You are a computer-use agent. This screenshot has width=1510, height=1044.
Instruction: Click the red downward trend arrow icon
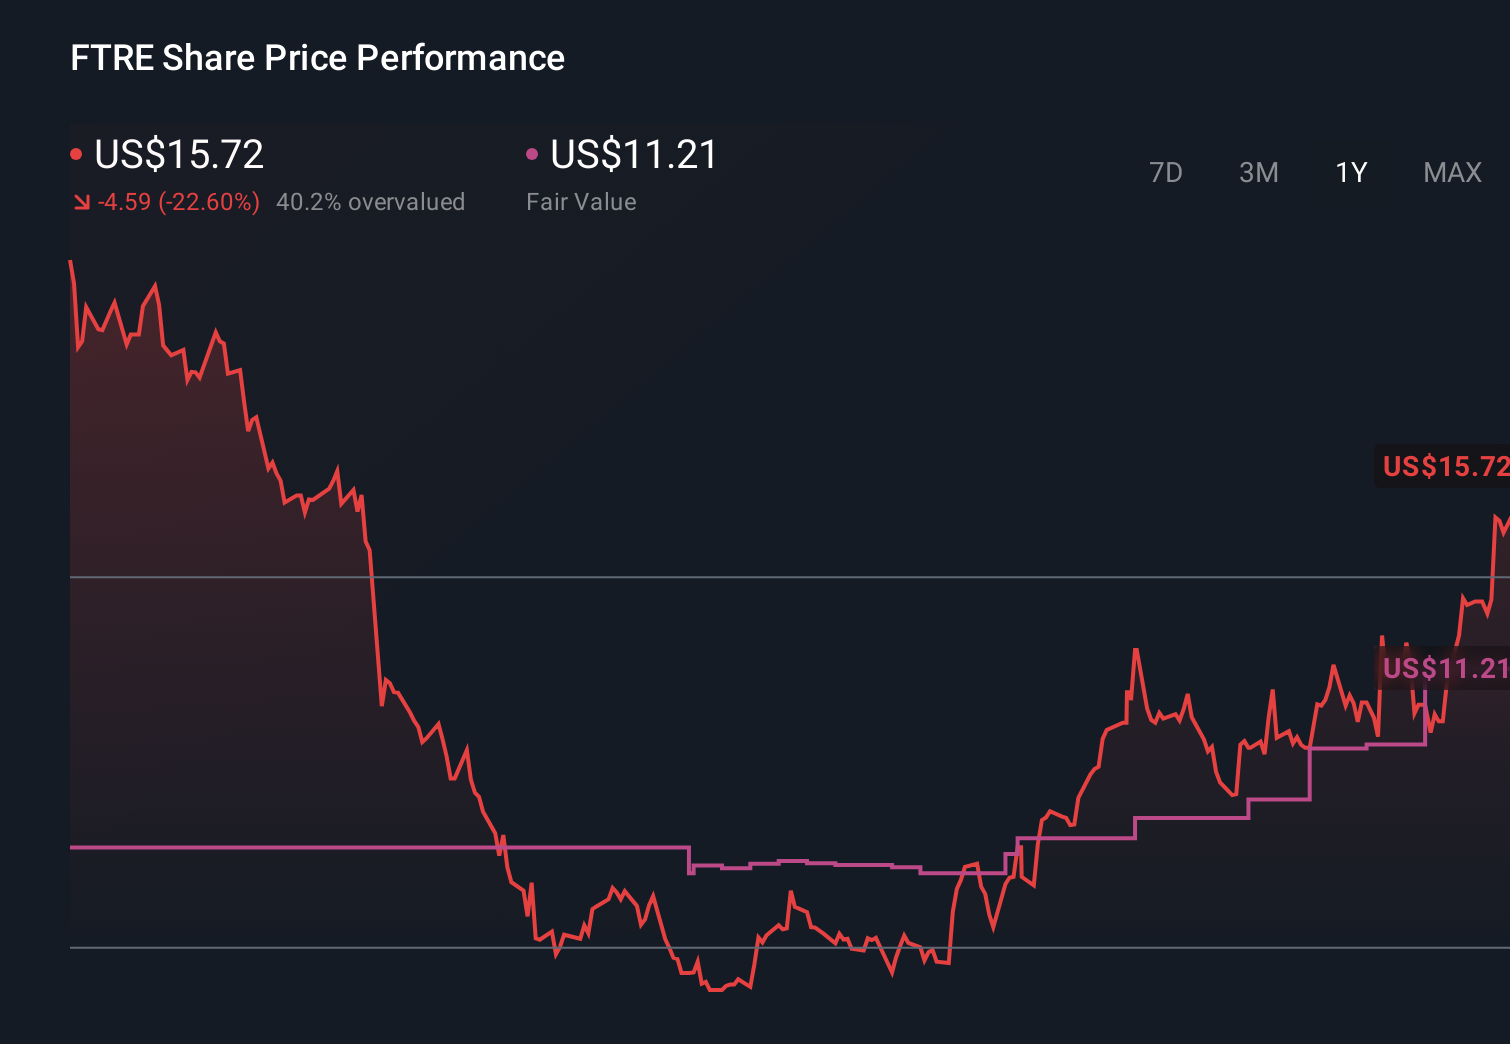(82, 201)
